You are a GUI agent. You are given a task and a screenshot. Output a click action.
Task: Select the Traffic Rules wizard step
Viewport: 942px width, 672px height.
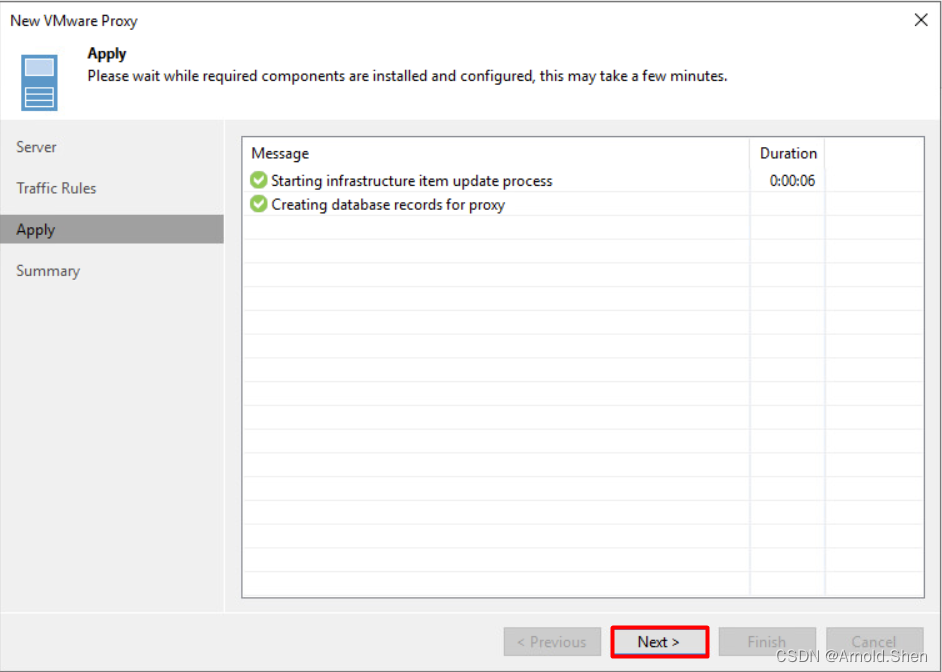(x=56, y=188)
